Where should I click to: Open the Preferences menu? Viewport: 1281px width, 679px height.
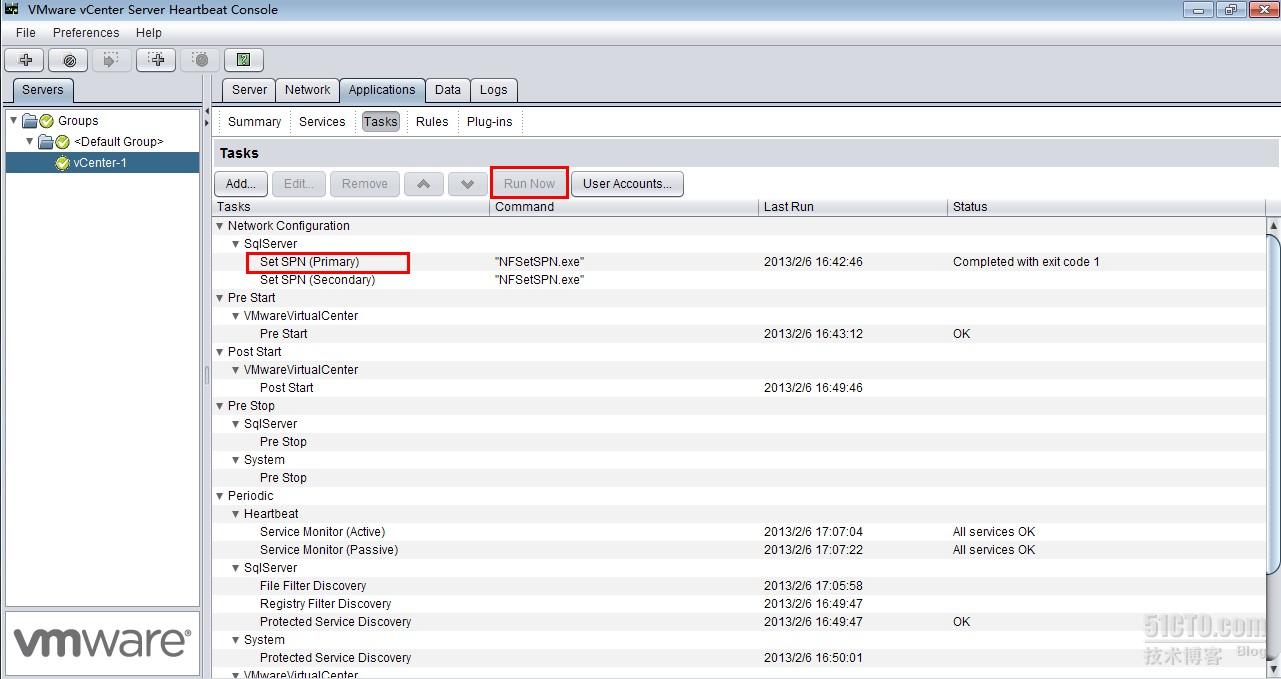[86, 33]
